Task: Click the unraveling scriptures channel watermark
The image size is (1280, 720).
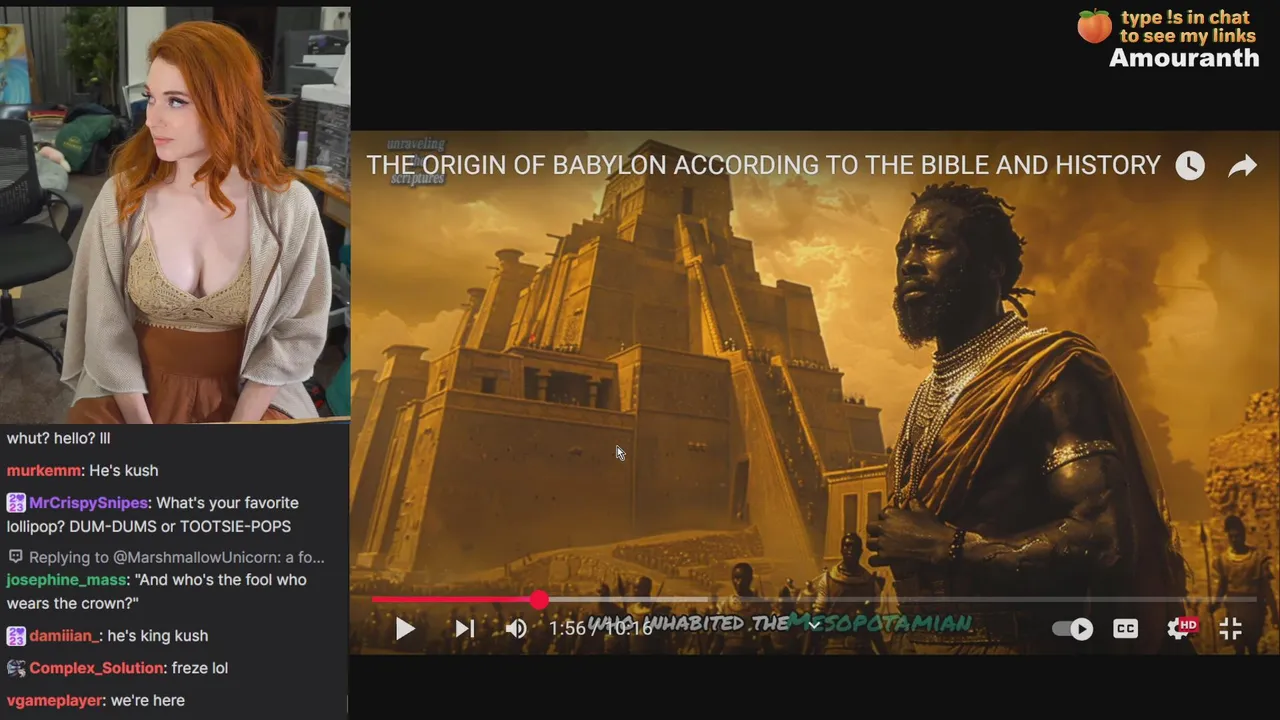Action: tap(416, 161)
